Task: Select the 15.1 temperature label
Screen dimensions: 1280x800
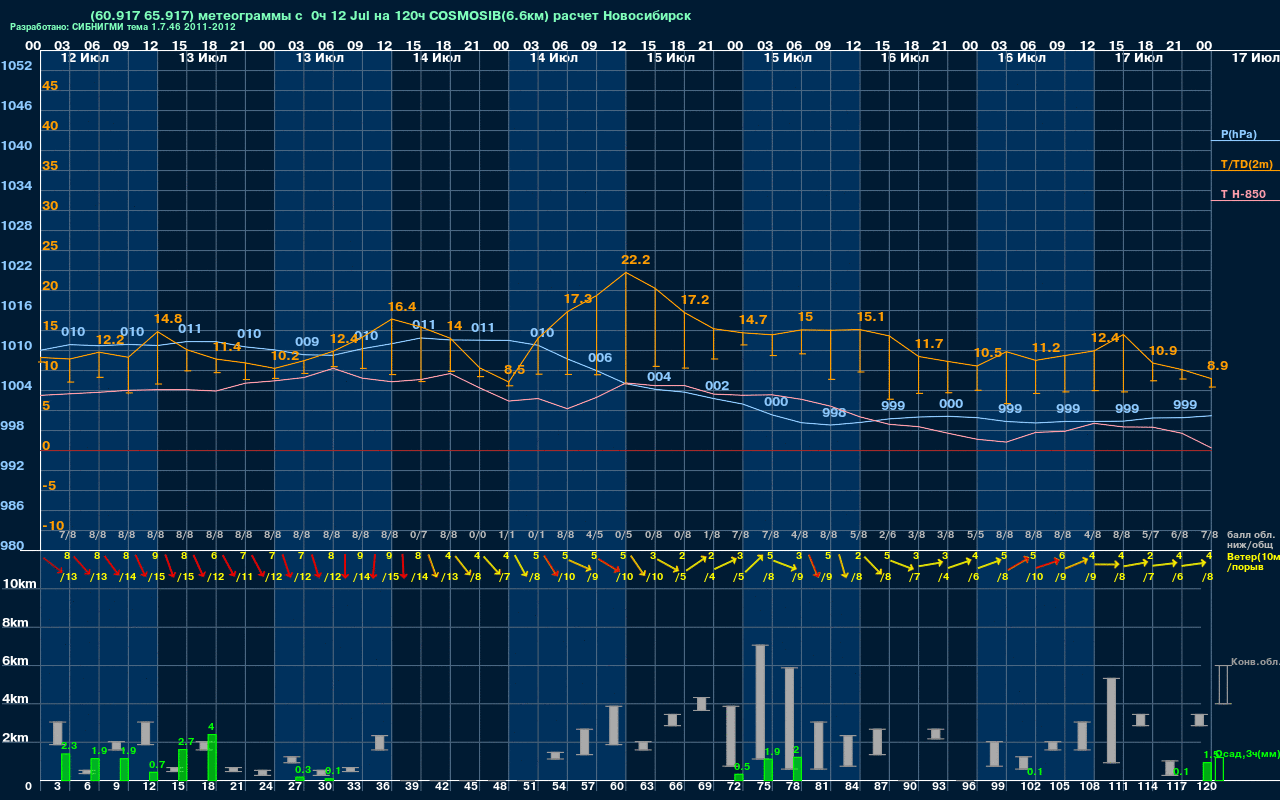Action: (x=871, y=317)
